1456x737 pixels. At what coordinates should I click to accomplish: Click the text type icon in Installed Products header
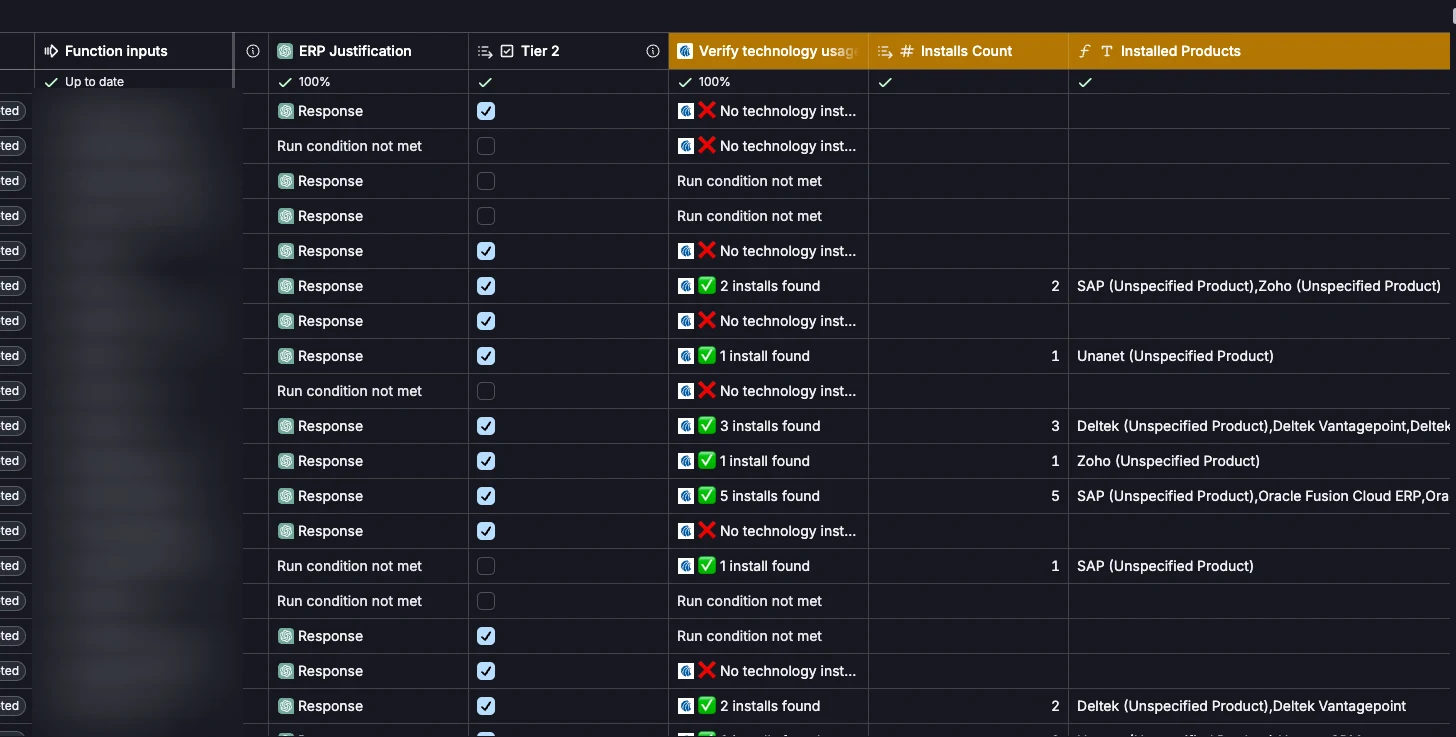coord(1107,51)
